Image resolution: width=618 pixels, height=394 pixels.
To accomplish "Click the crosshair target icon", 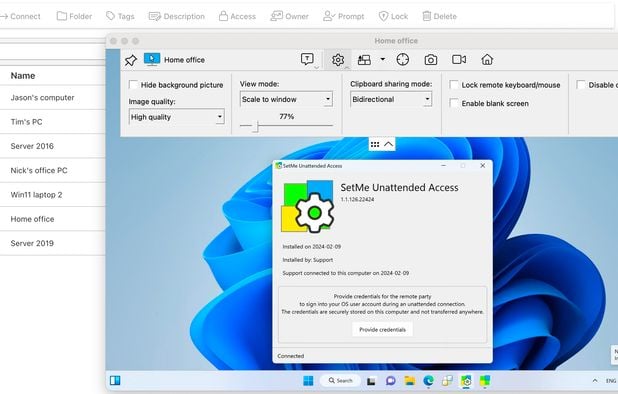I will click(x=402, y=59).
